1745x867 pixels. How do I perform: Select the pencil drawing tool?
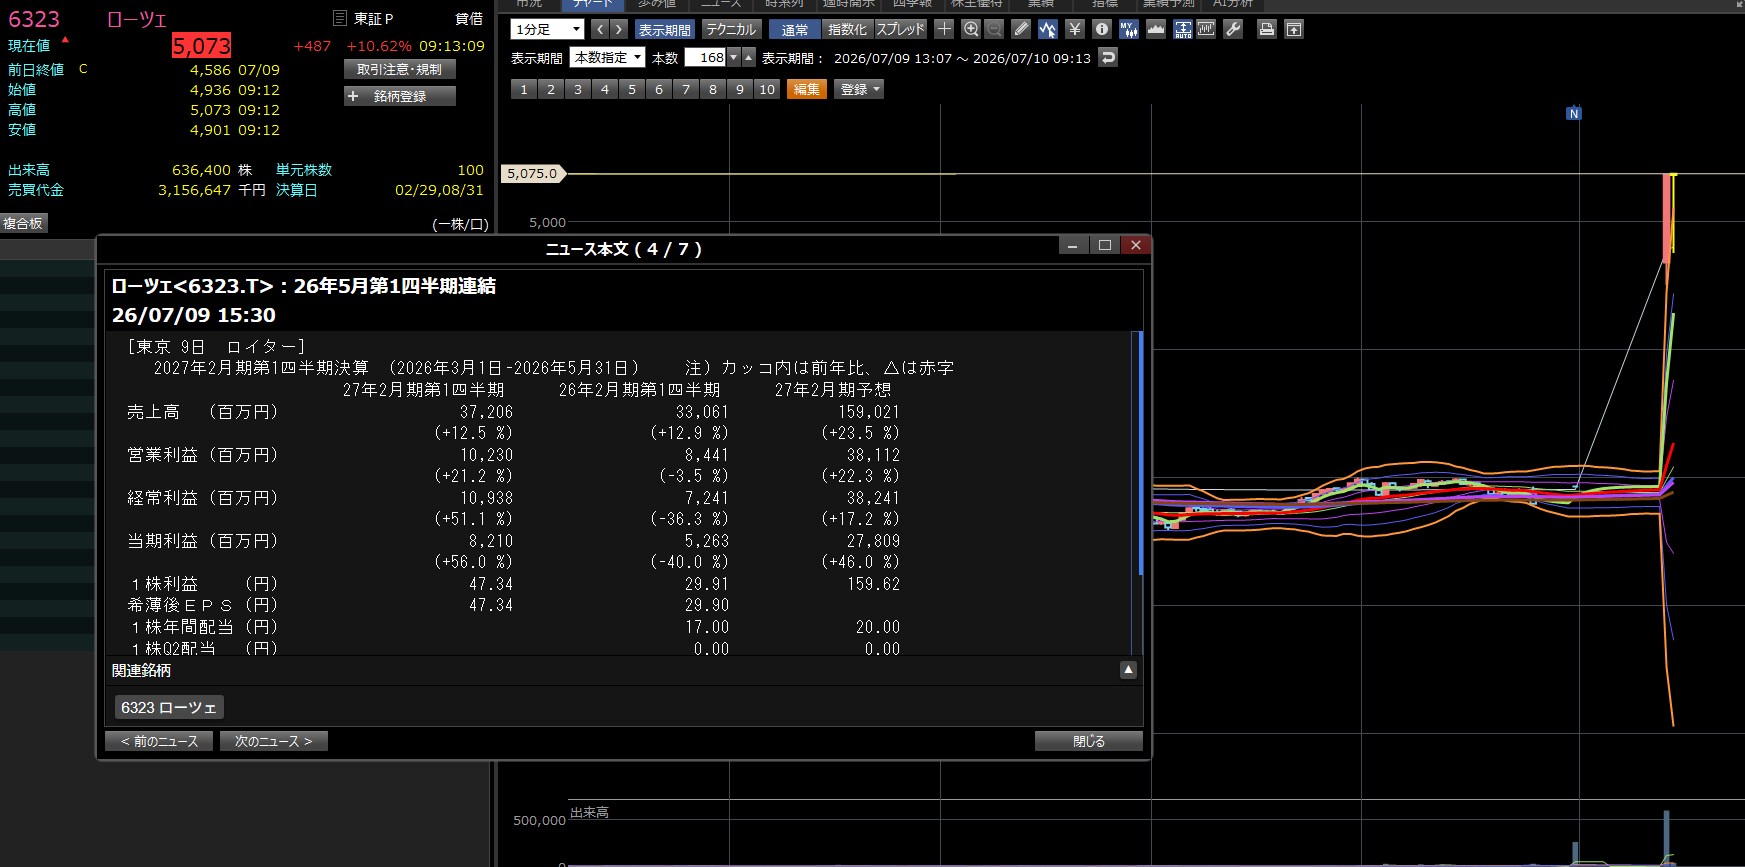1021,29
